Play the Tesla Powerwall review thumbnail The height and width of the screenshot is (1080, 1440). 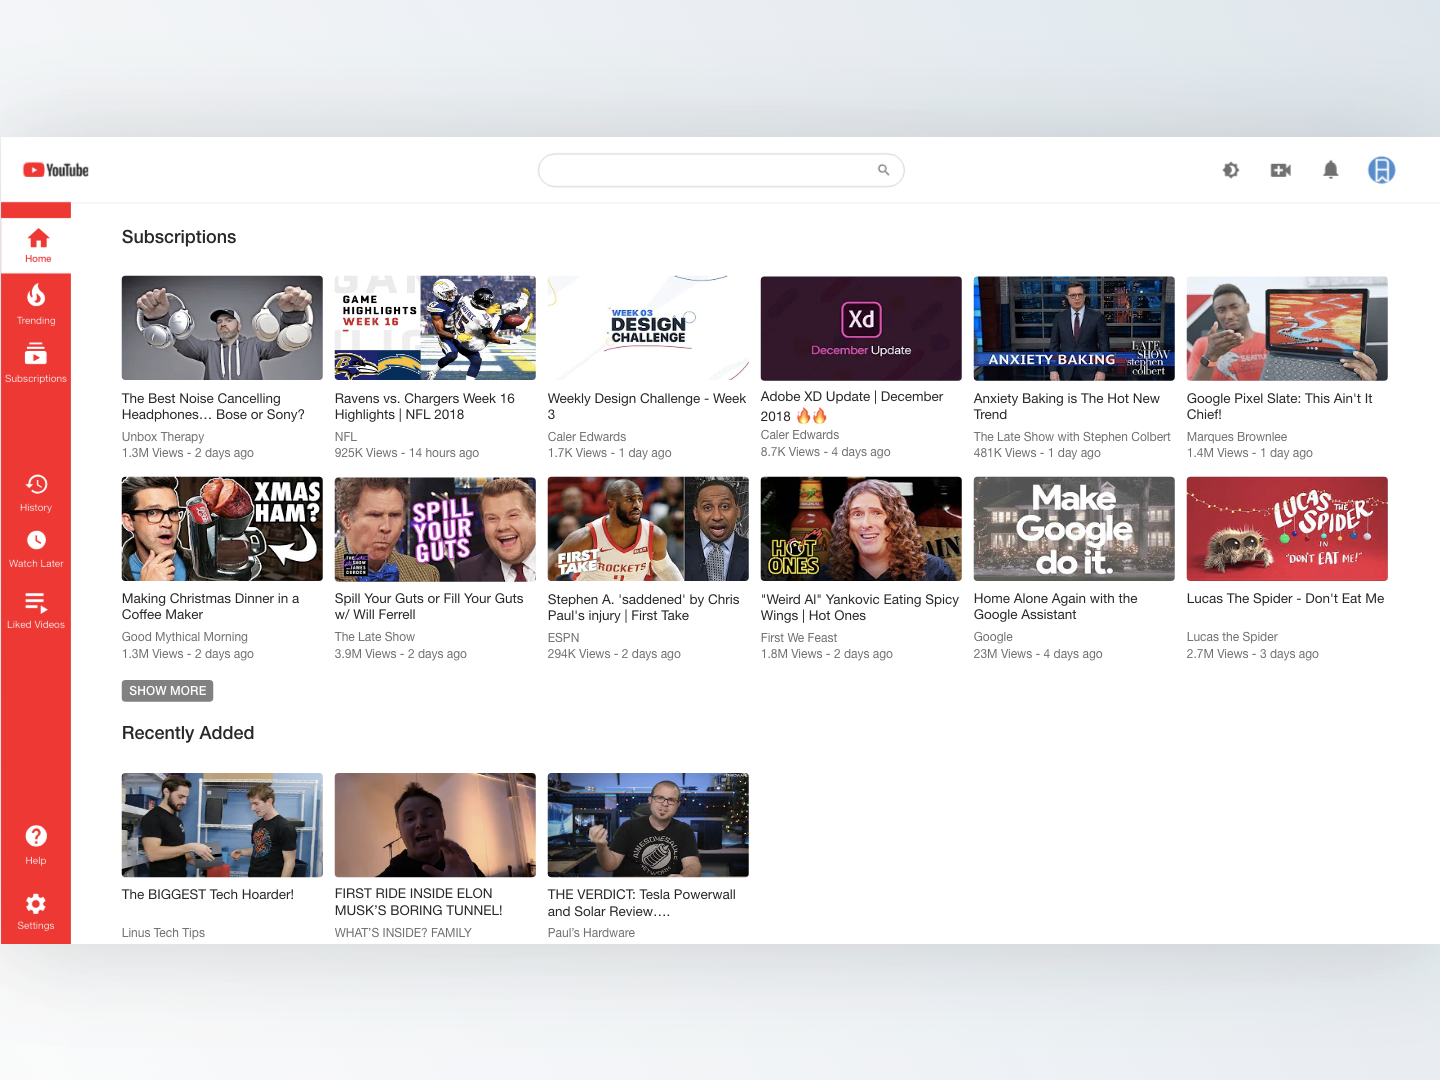coord(648,825)
